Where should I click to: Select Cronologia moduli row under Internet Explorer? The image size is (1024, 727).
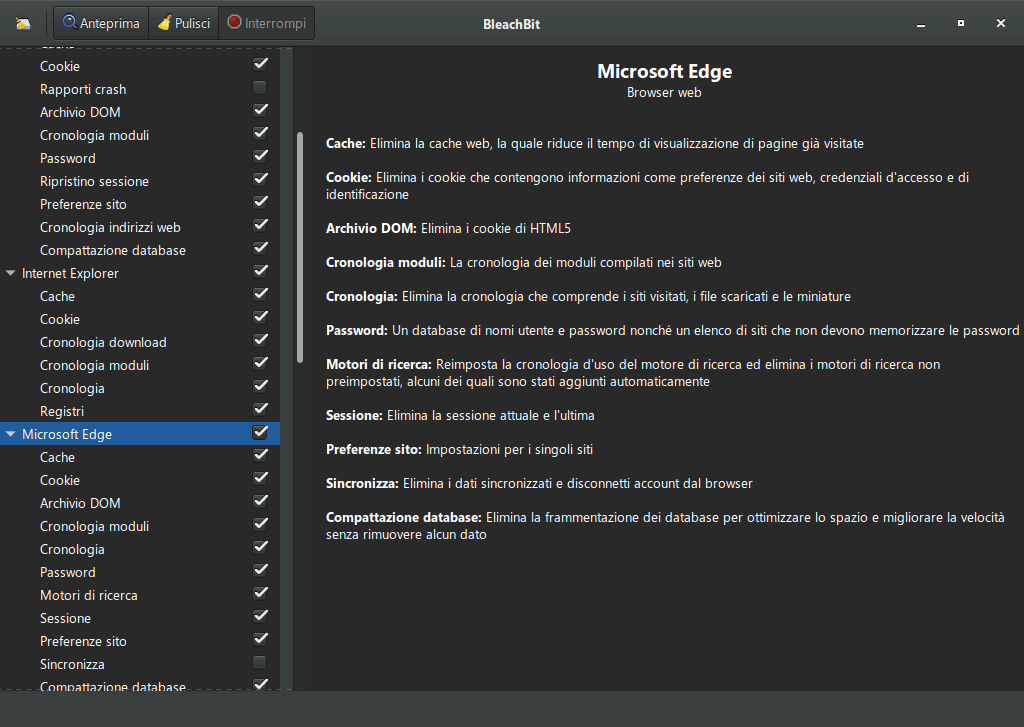(140, 365)
